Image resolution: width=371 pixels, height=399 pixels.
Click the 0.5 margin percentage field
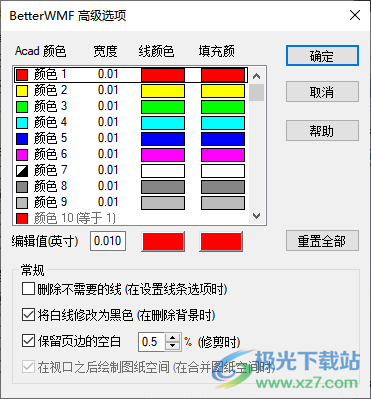(x=151, y=341)
